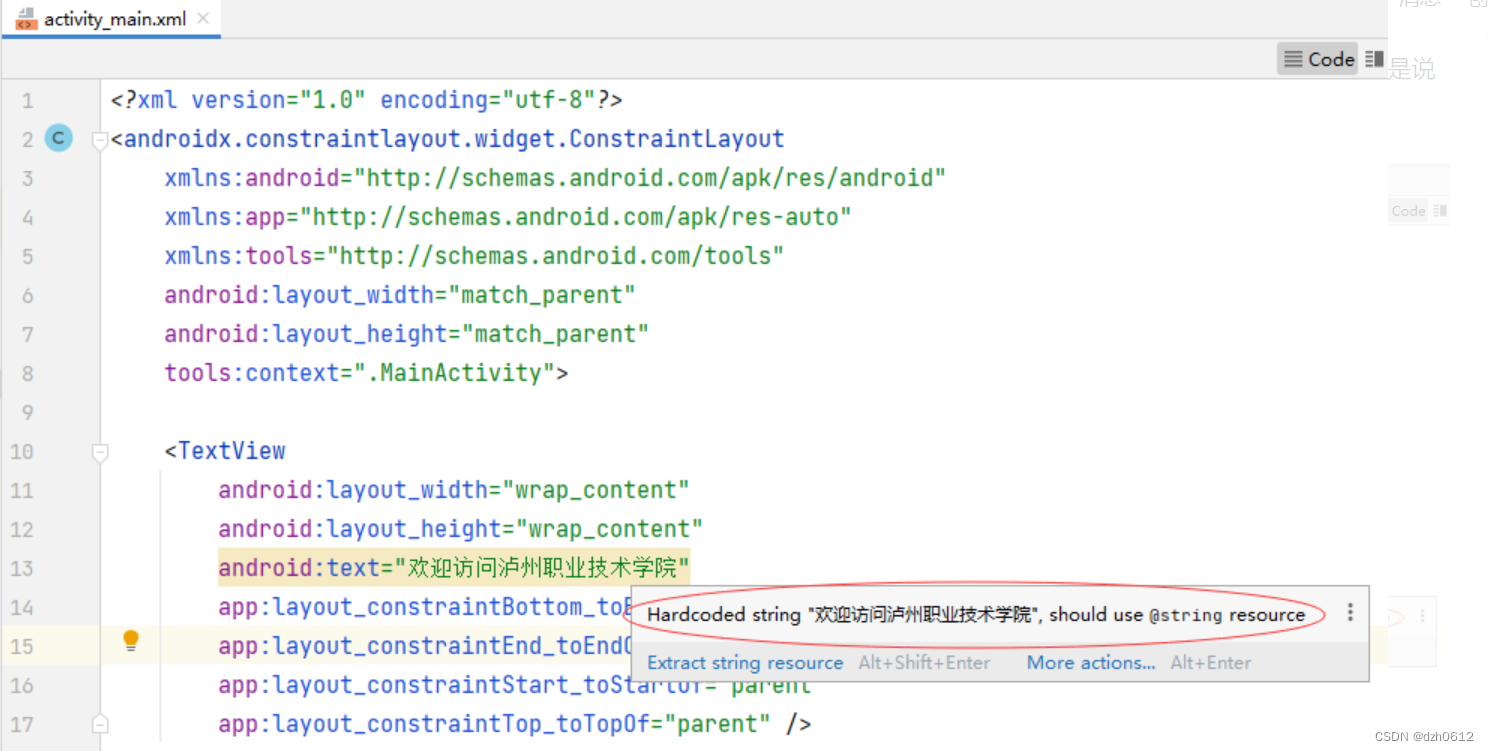1489x751 pixels.
Task: Click android:layout_height="wrap_content" line
Action: [x=461, y=529]
